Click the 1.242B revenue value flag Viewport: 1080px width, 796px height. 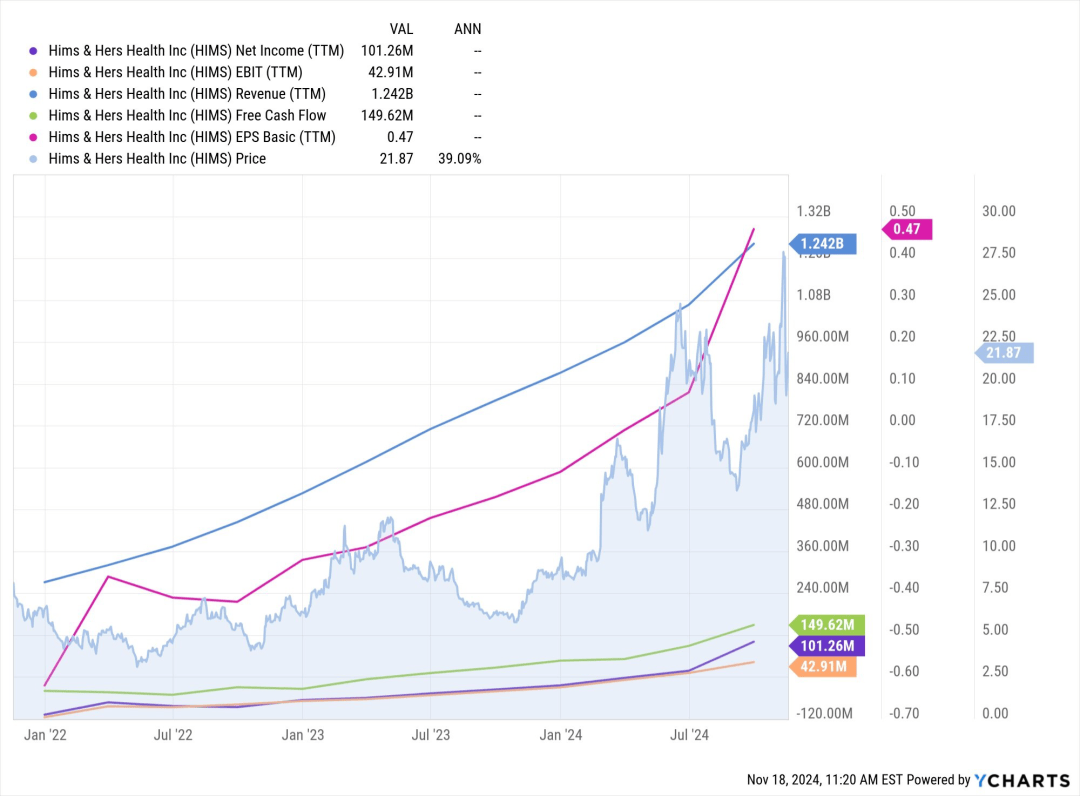click(823, 244)
